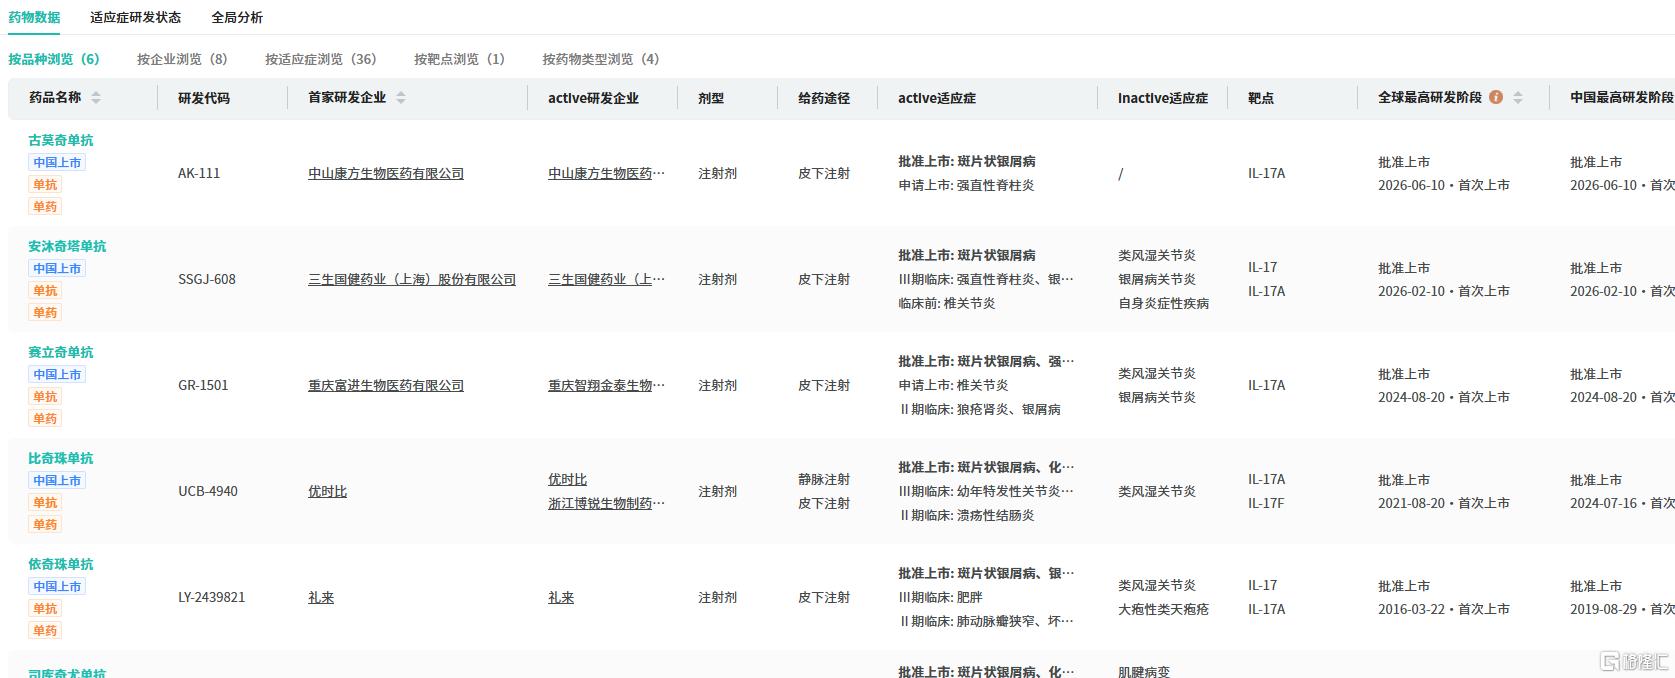Image resolution: width=1675 pixels, height=678 pixels.
Task: Click 单抗 tag under 安沐奇塔单抗
Action: (45, 291)
